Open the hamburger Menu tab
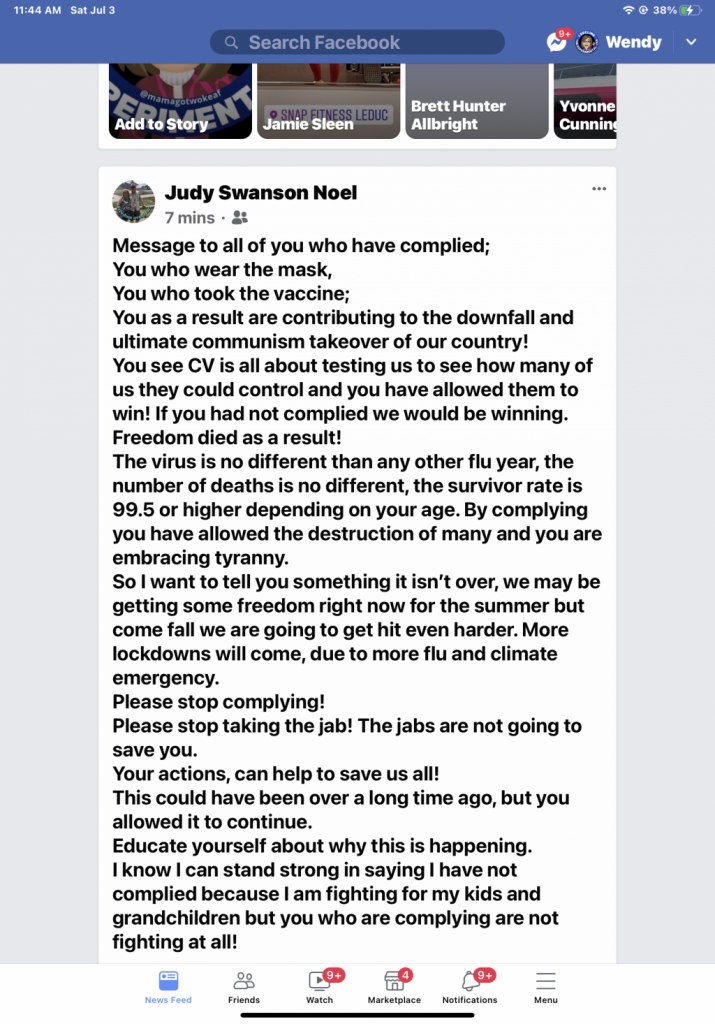 [x=545, y=985]
